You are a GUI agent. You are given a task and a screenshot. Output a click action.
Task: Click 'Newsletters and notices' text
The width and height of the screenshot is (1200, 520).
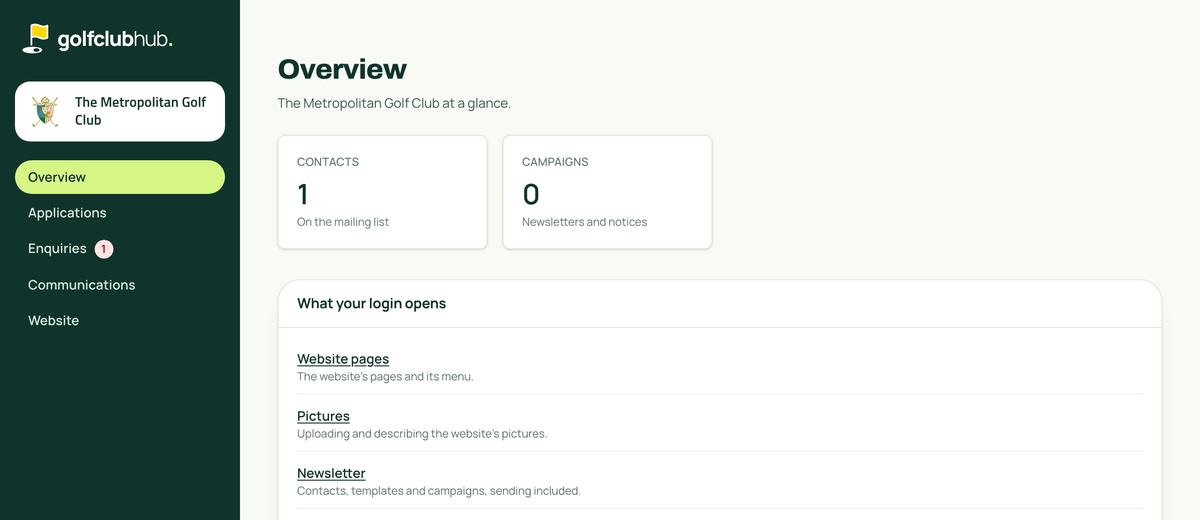point(585,222)
